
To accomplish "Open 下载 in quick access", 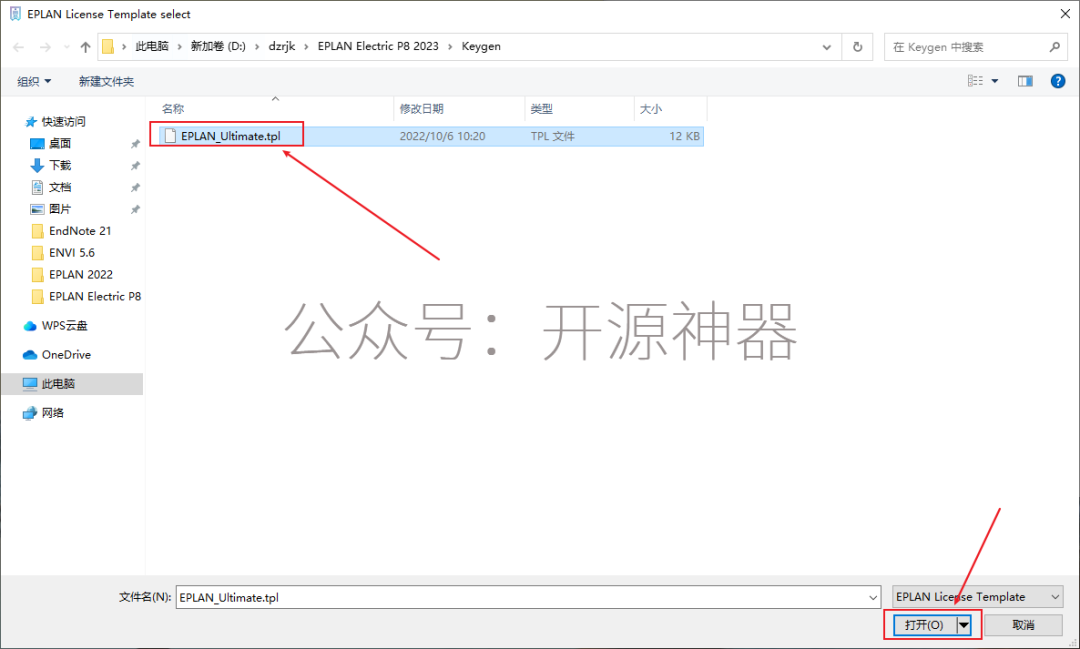I will pyautogui.click(x=59, y=165).
